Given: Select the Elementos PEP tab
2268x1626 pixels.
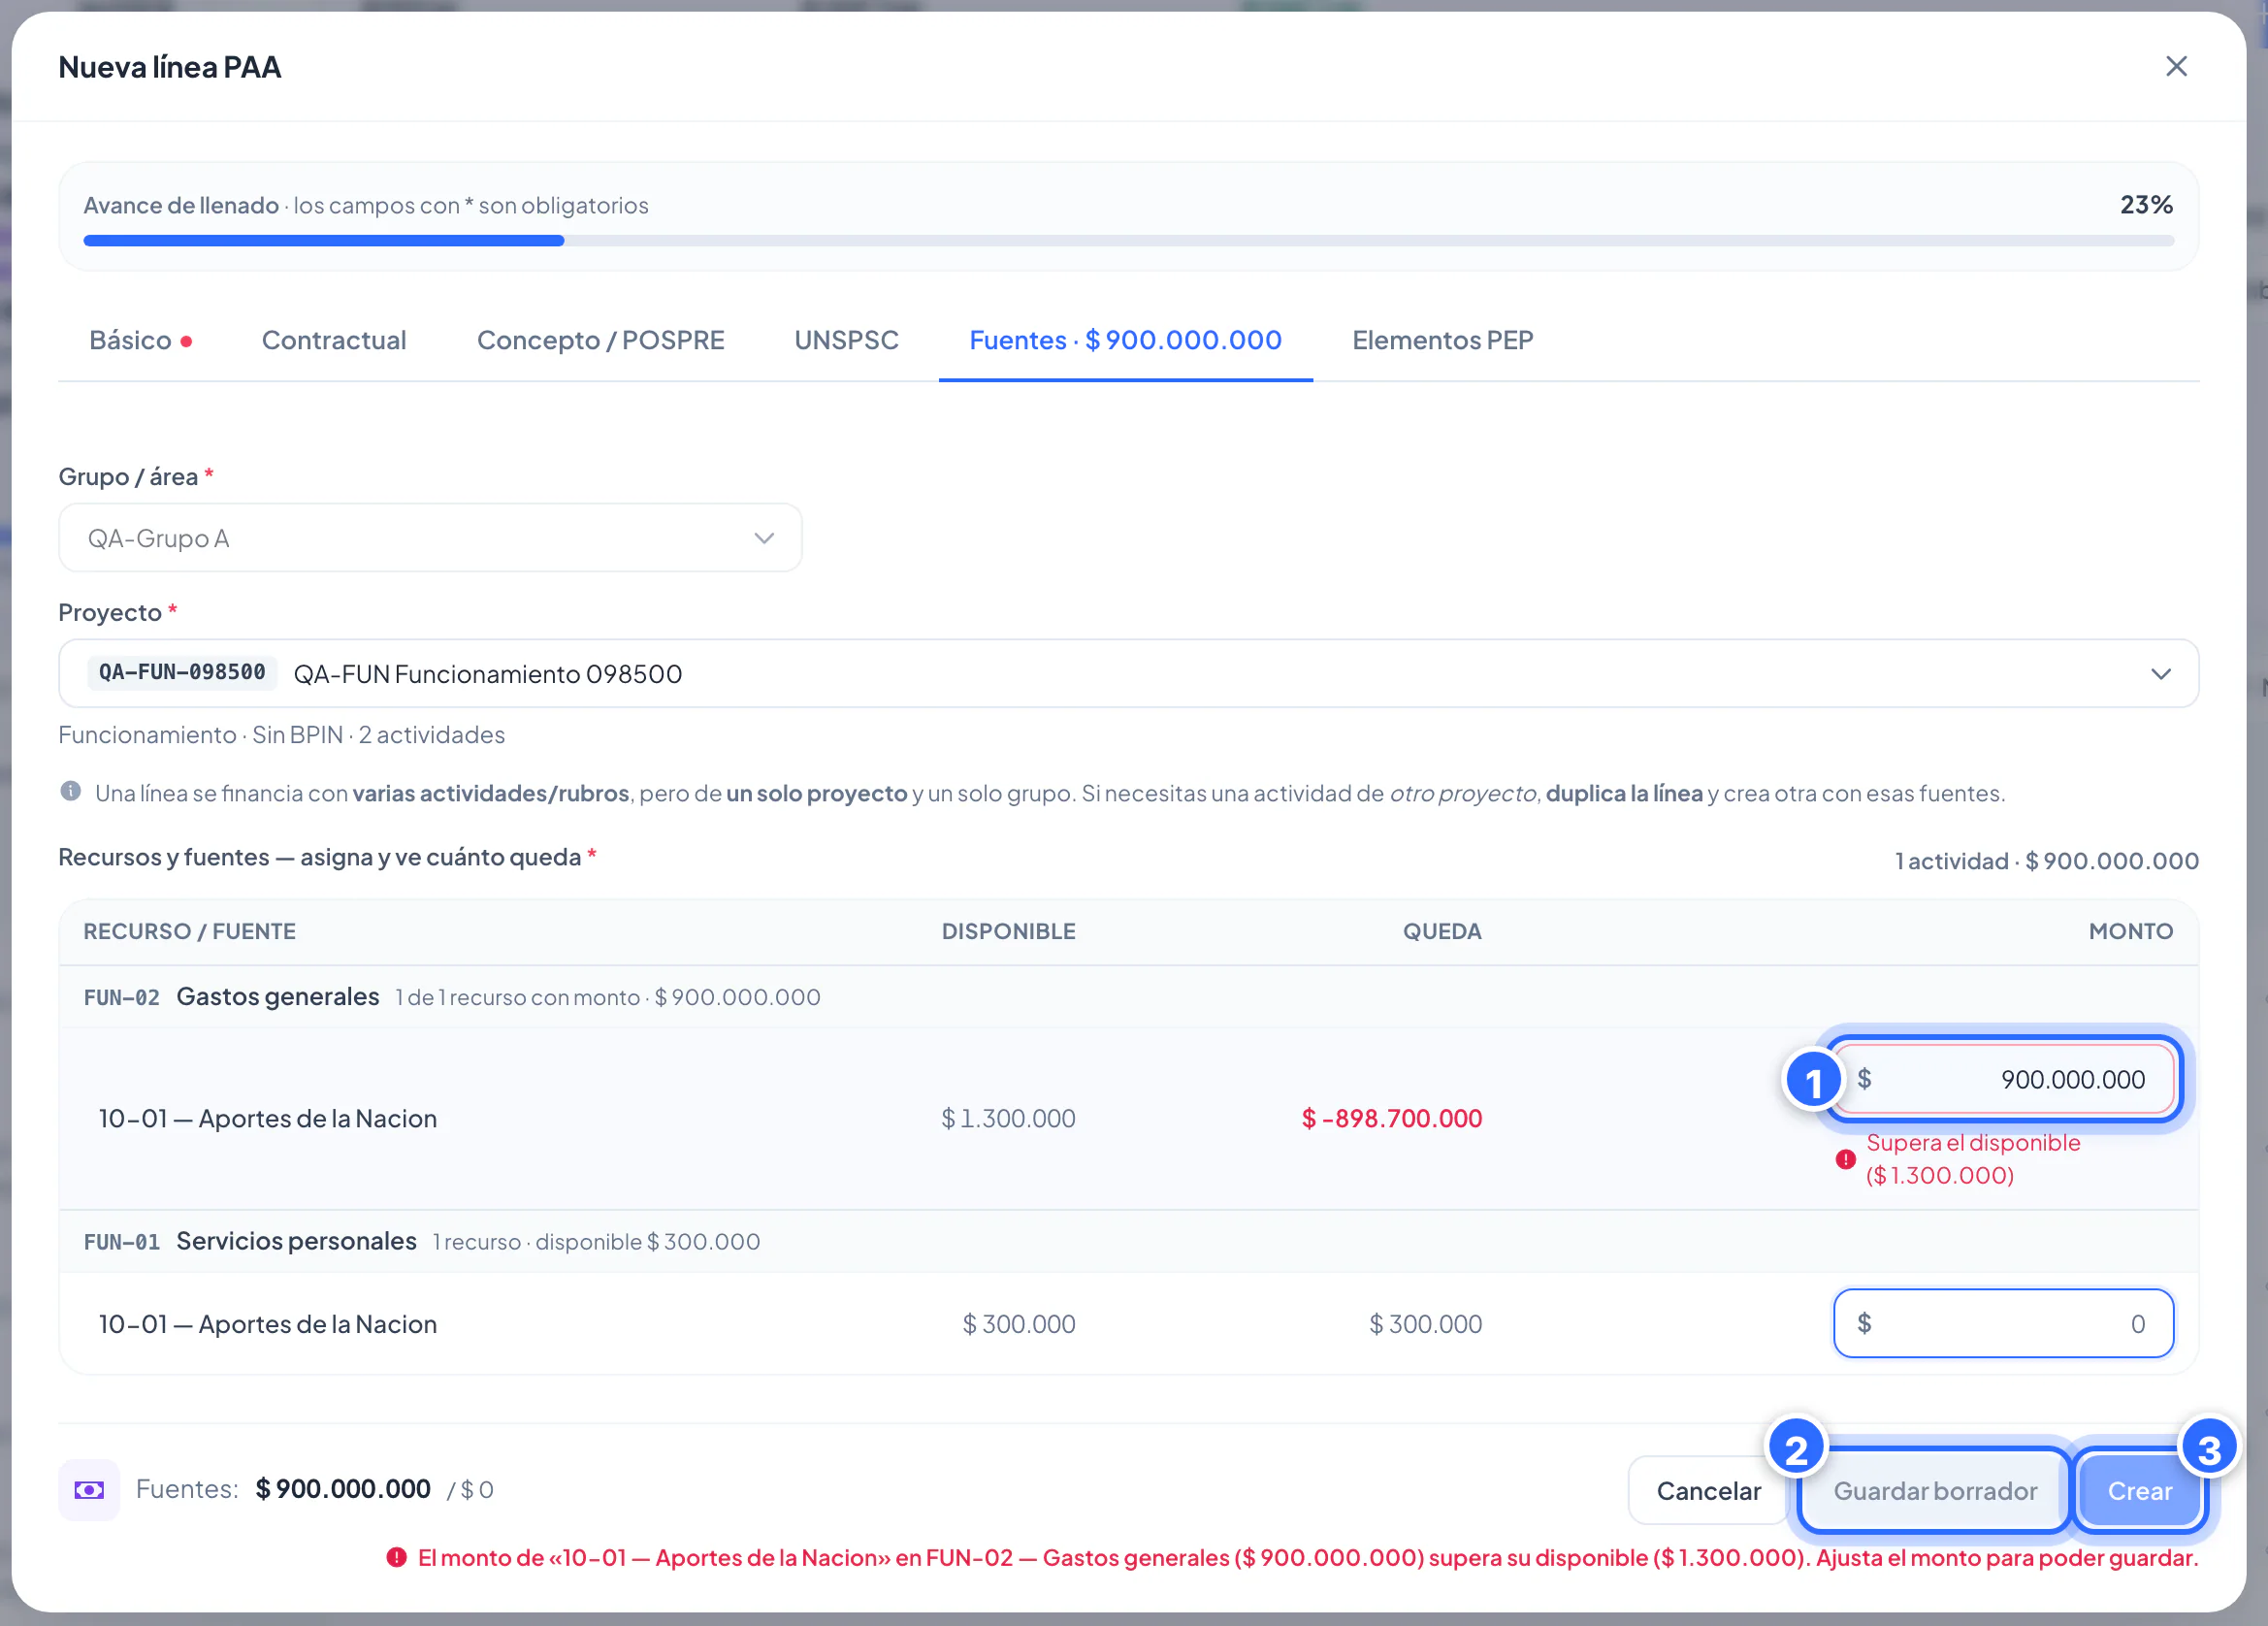Looking at the screenshot, I should [1442, 340].
